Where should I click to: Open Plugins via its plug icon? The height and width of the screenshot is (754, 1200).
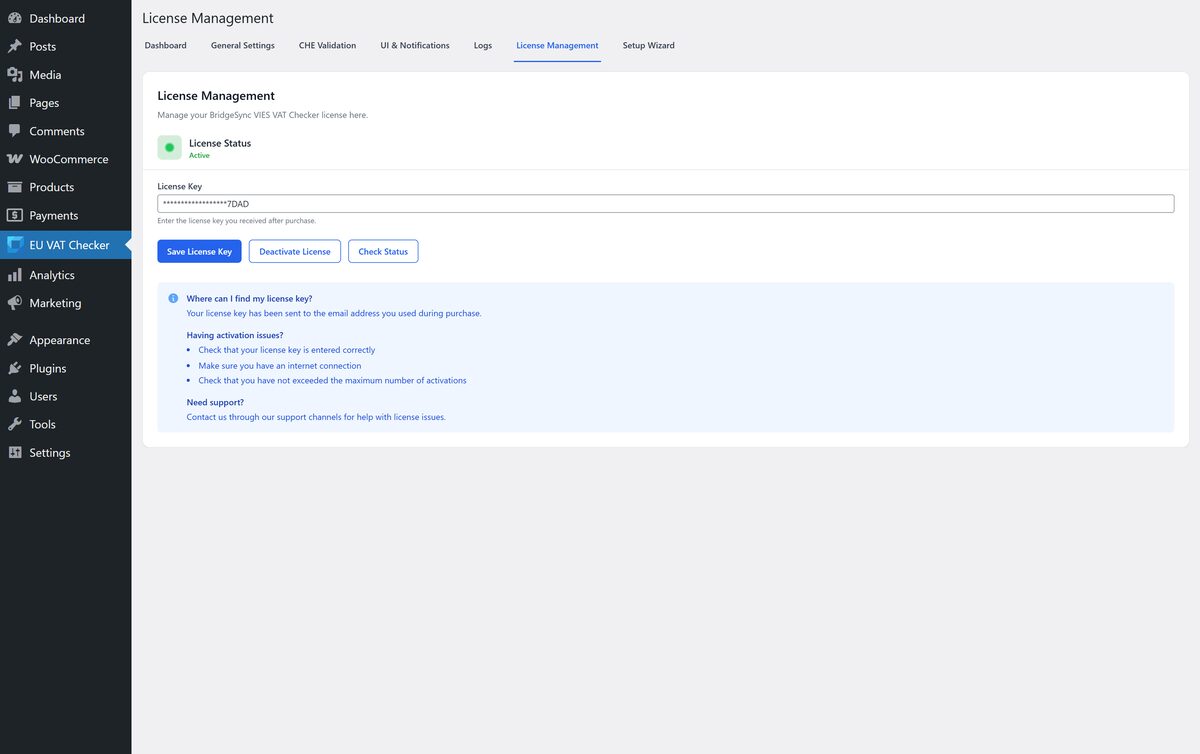click(15, 368)
